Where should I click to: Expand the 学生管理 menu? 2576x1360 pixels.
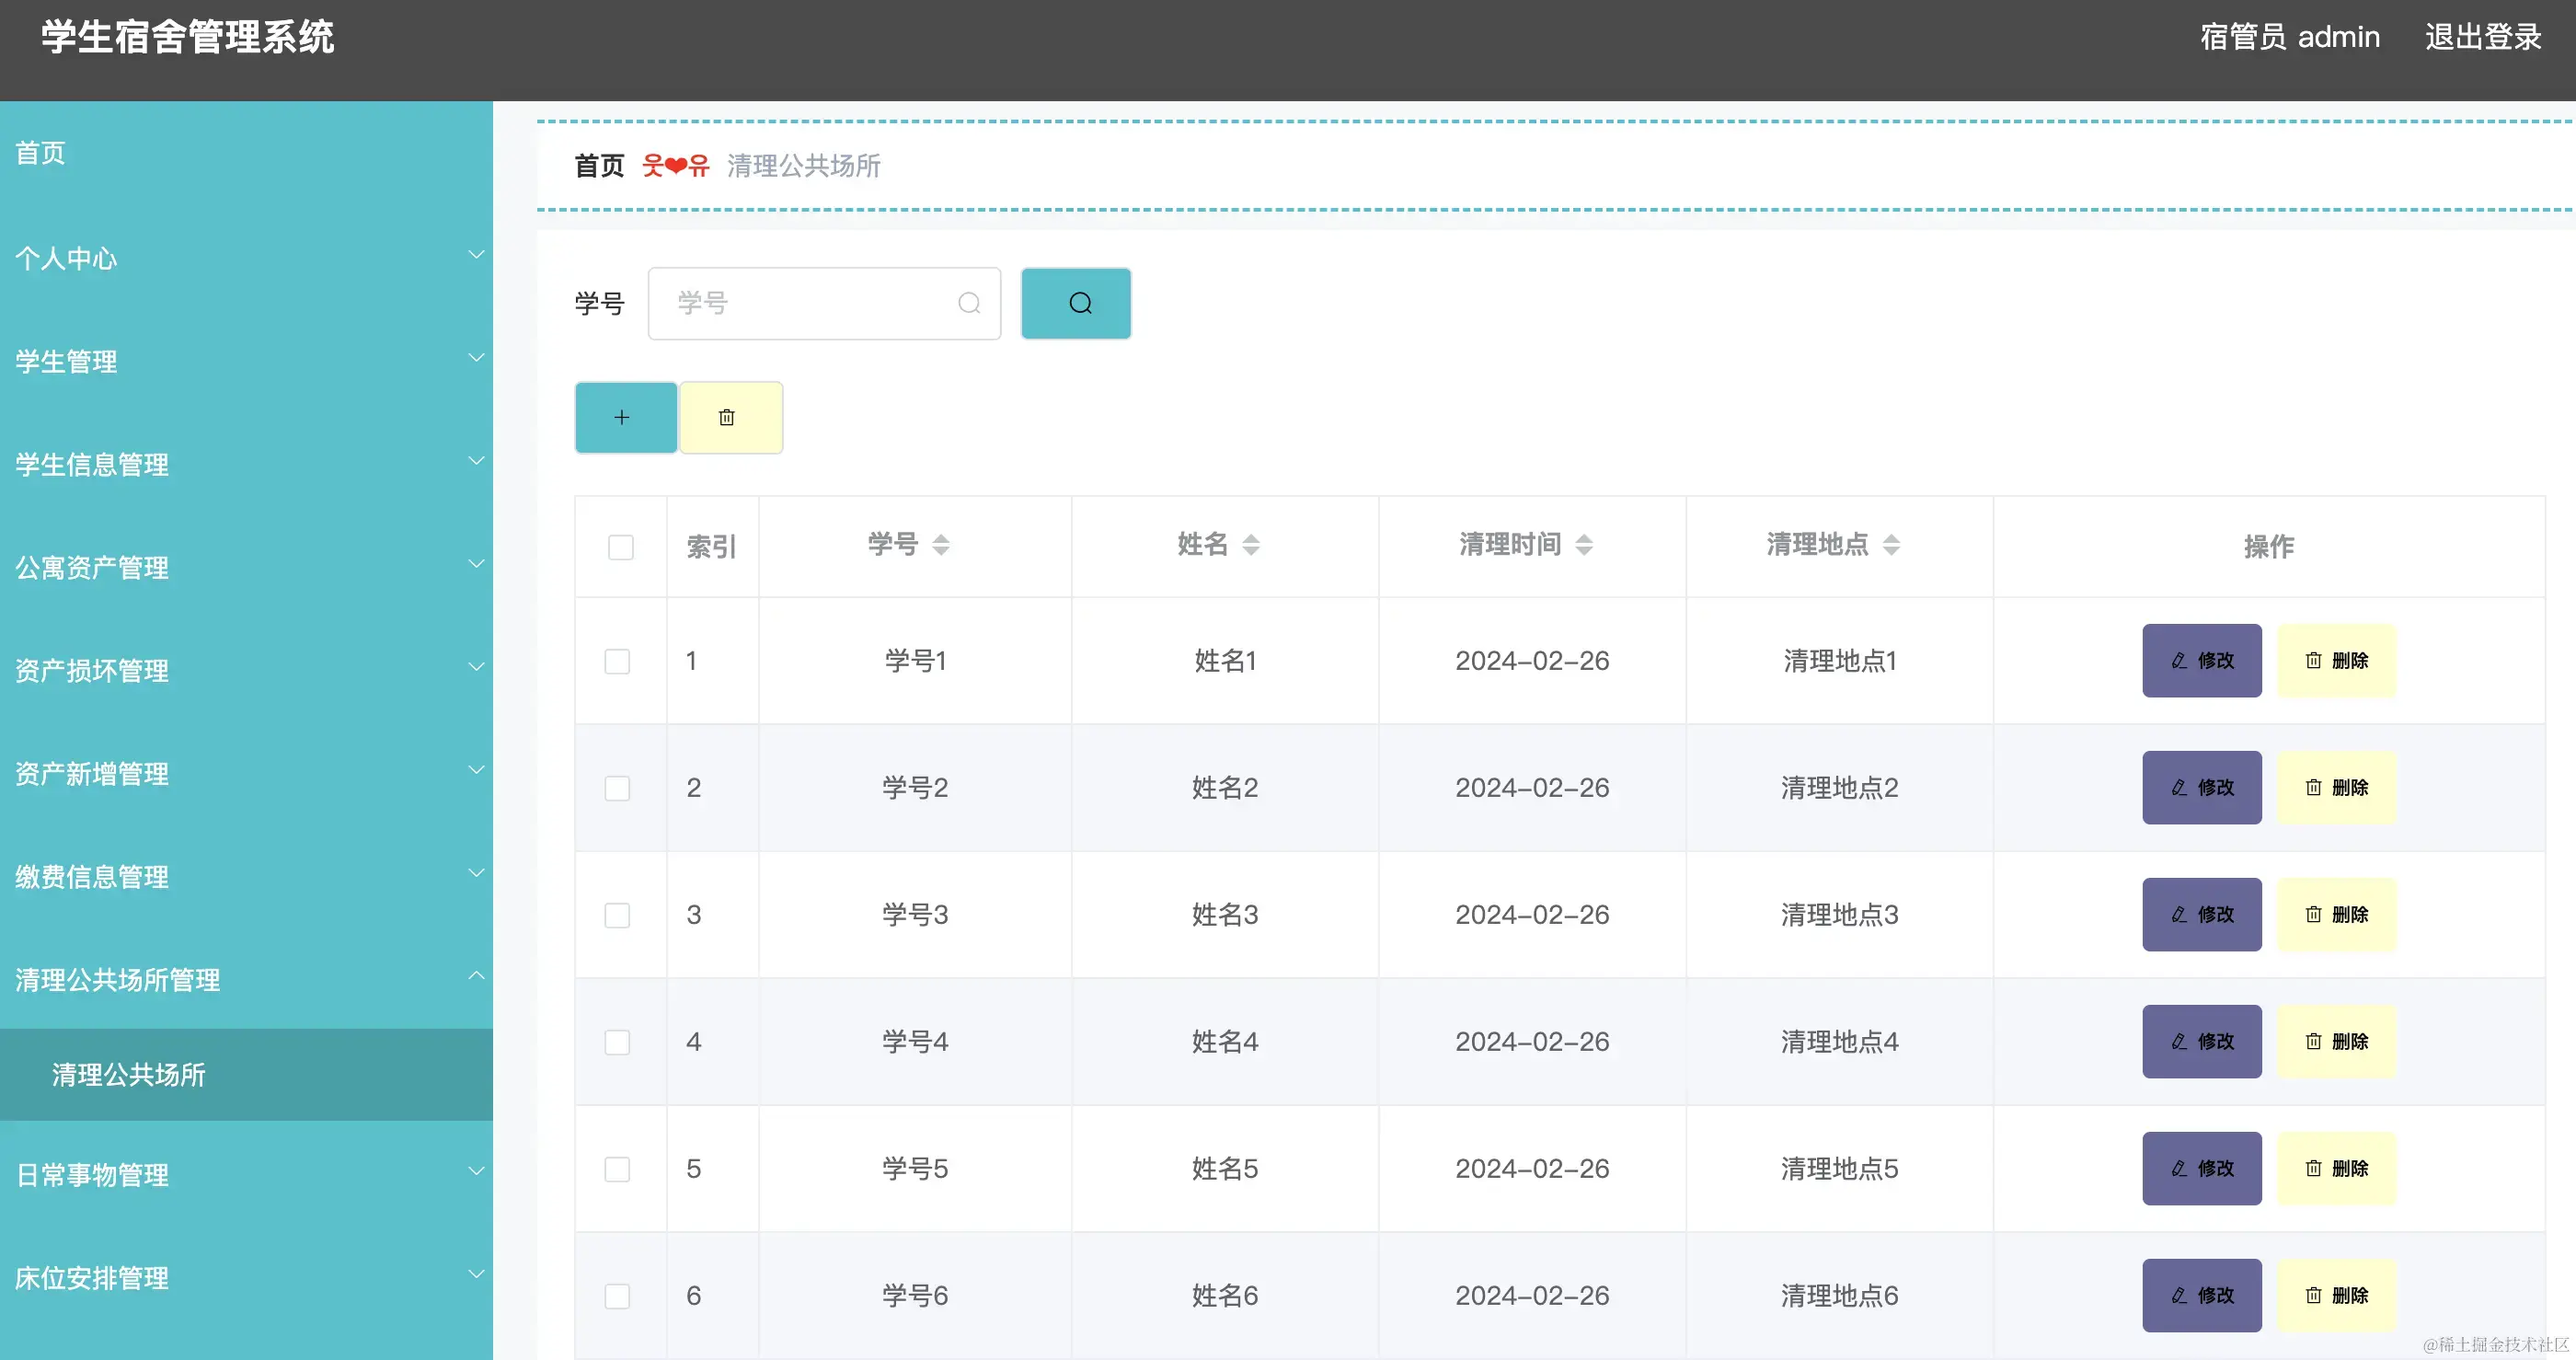(247, 362)
